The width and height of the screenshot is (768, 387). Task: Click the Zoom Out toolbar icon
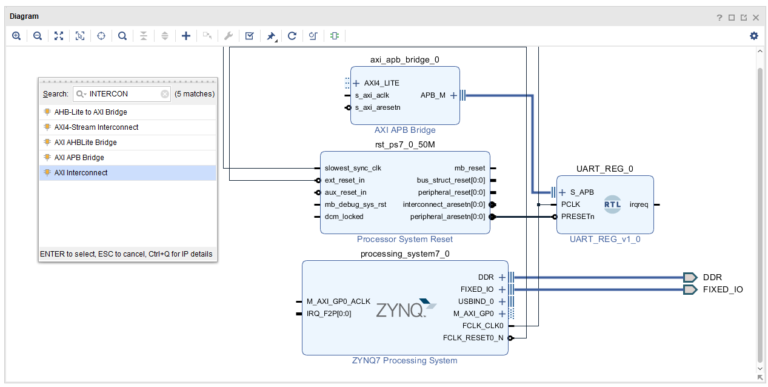[x=37, y=36]
